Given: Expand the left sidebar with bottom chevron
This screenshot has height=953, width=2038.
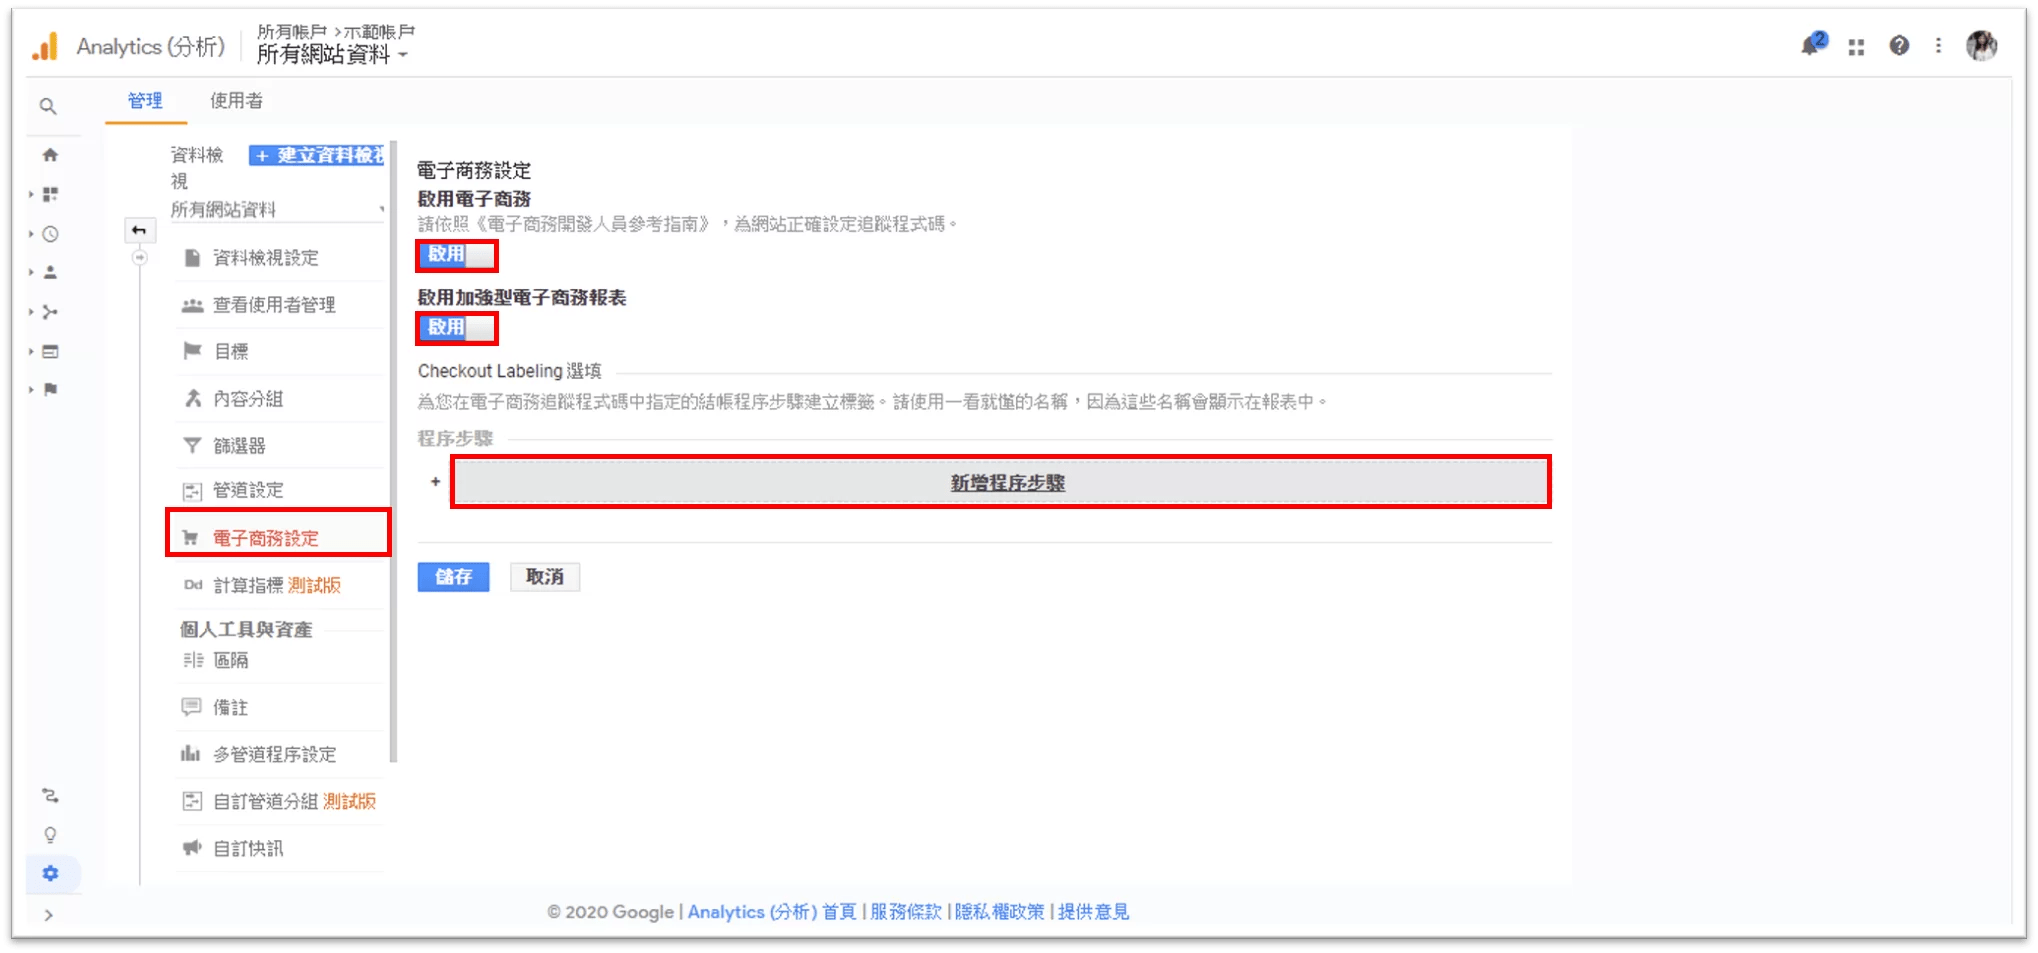Looking at the screenshot, I should (x=48, y=914).
